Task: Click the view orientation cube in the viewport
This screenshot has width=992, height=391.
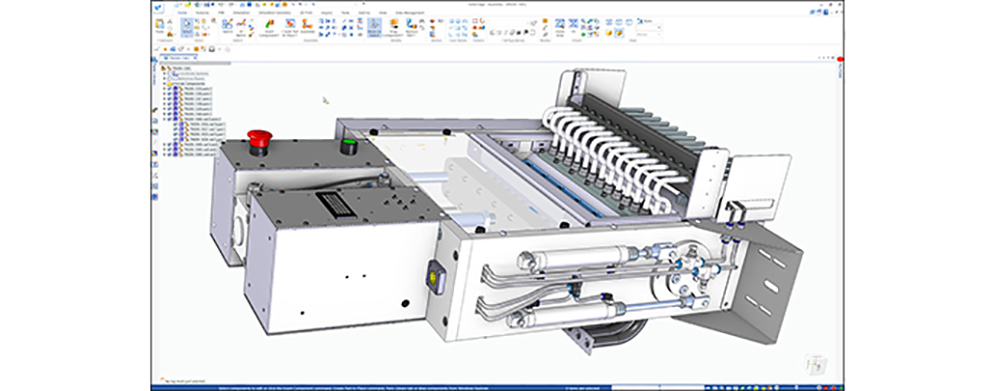Action: [x=815, y=364]
